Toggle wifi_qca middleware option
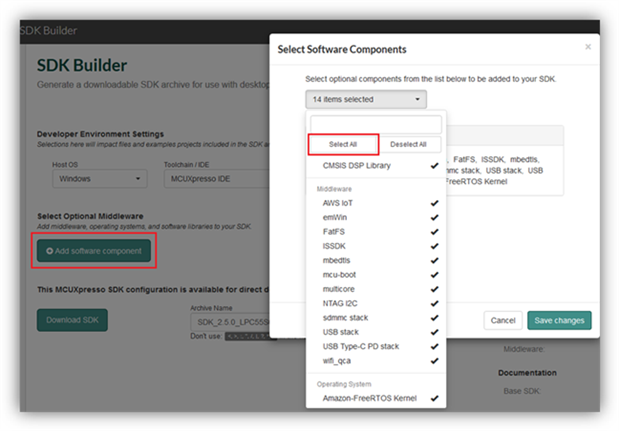The image size is (619, 431). click(376, 361)
